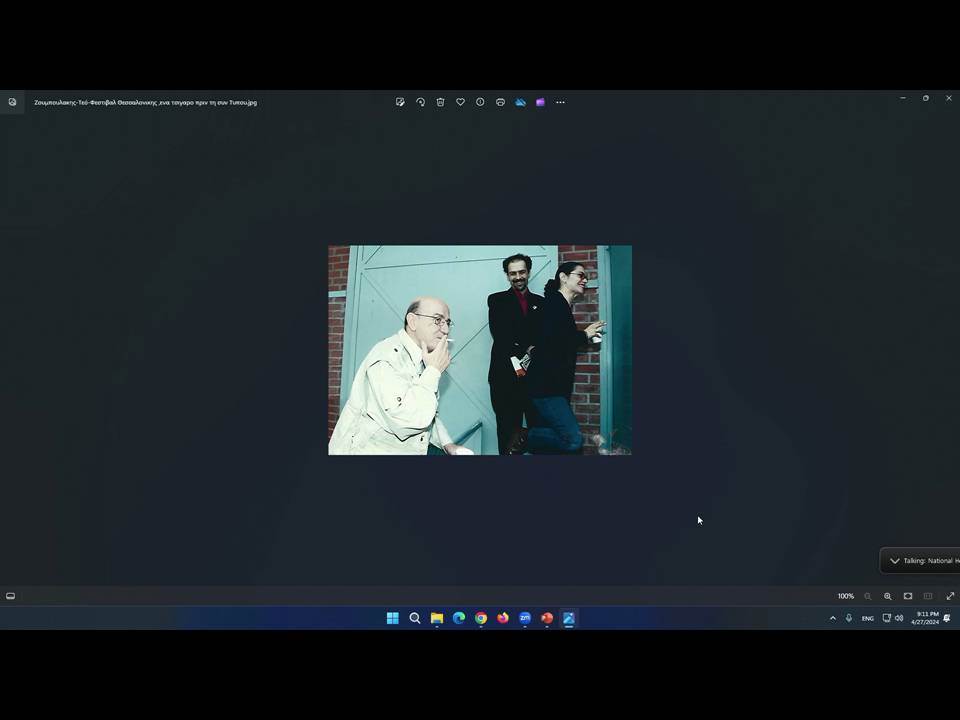
Task: Change the ENG input language
Action: coord(868,618)
